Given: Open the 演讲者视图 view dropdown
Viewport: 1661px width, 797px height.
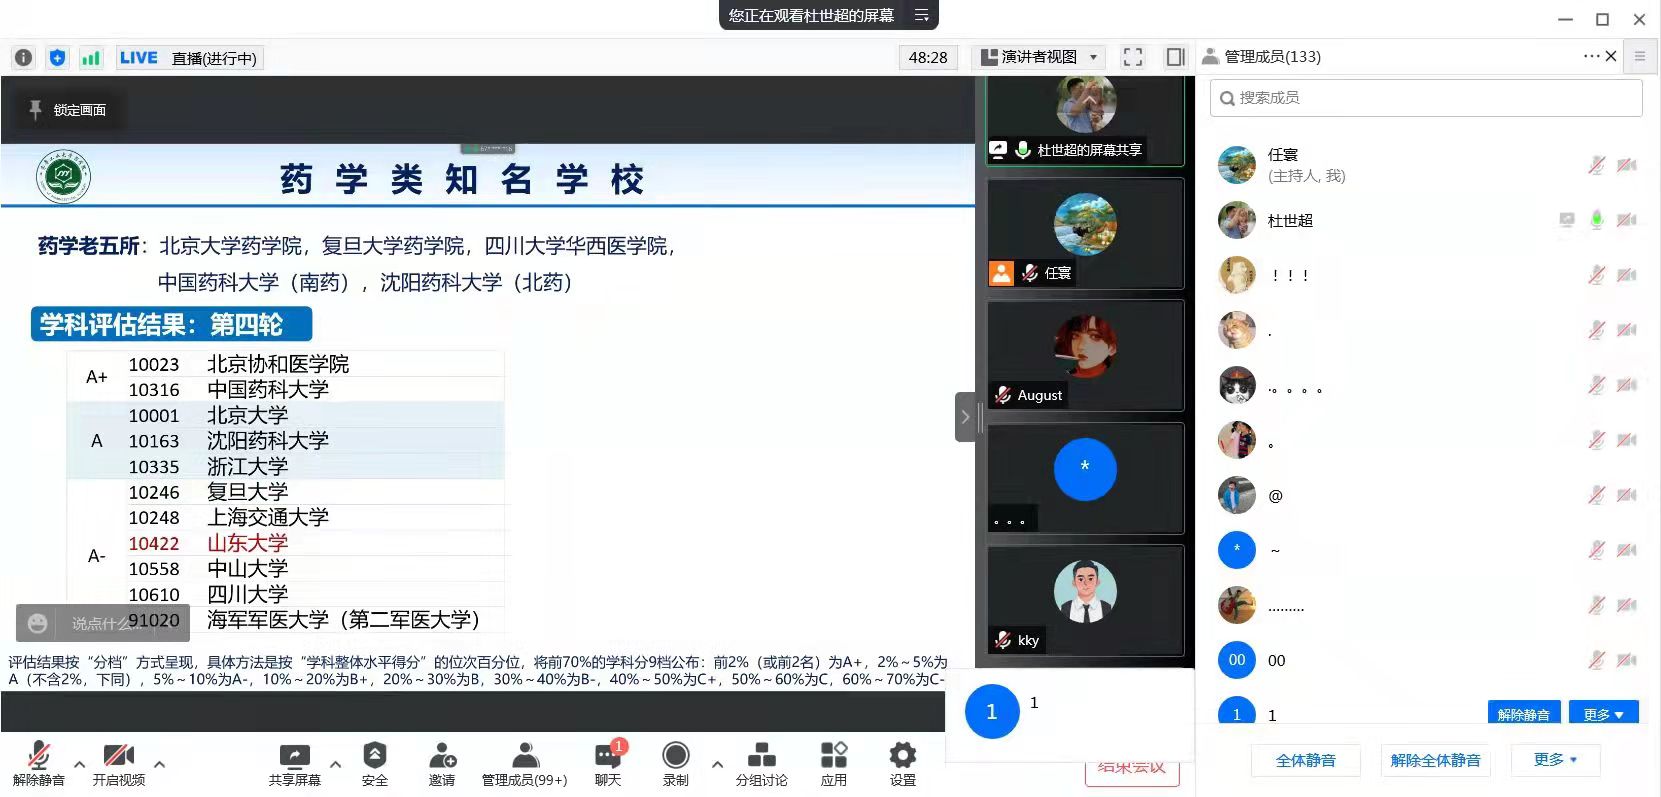Looking at the screenshot, I should coord(1039,57).
